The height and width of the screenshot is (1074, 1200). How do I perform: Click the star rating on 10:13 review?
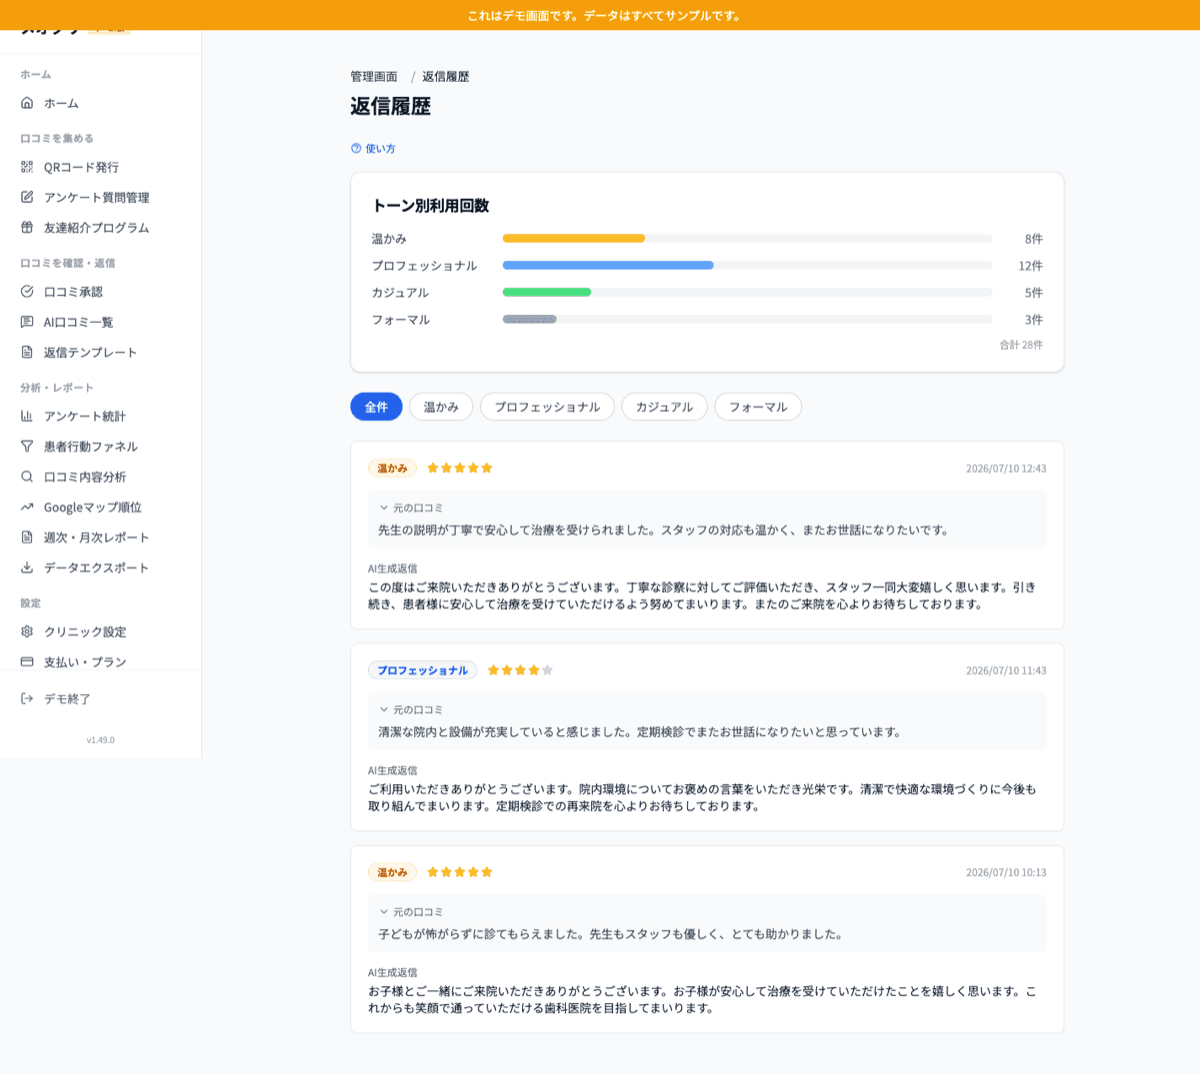pyautogui.click(x=460, y=872)
